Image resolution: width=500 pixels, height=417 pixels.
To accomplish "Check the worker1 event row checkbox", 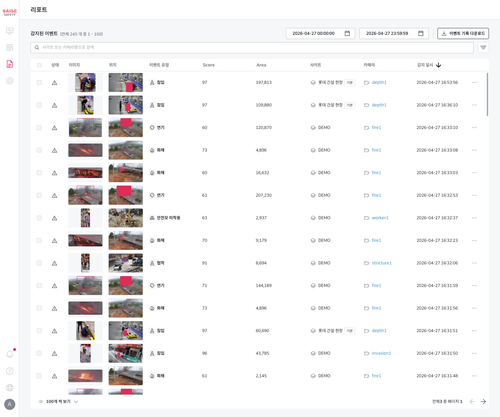I will pyautogui.click(x=39, y=218).
